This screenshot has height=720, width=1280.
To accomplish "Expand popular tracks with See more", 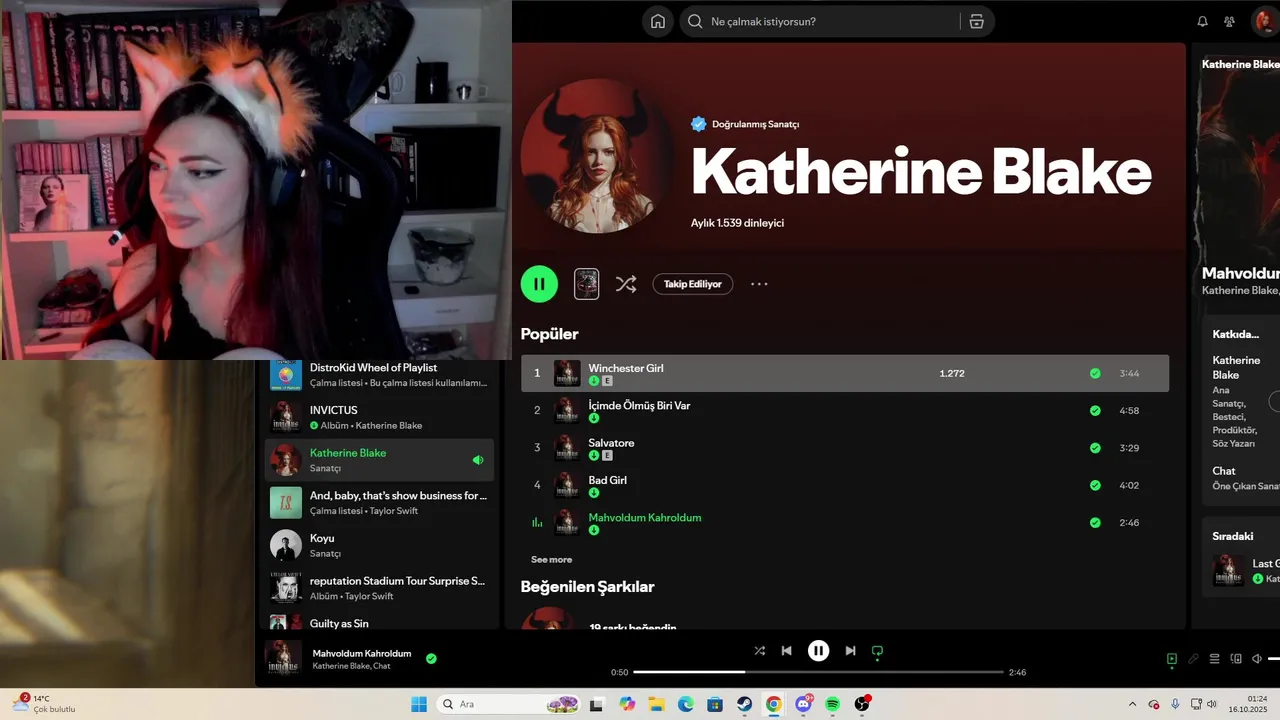I will tap(552, 559).
